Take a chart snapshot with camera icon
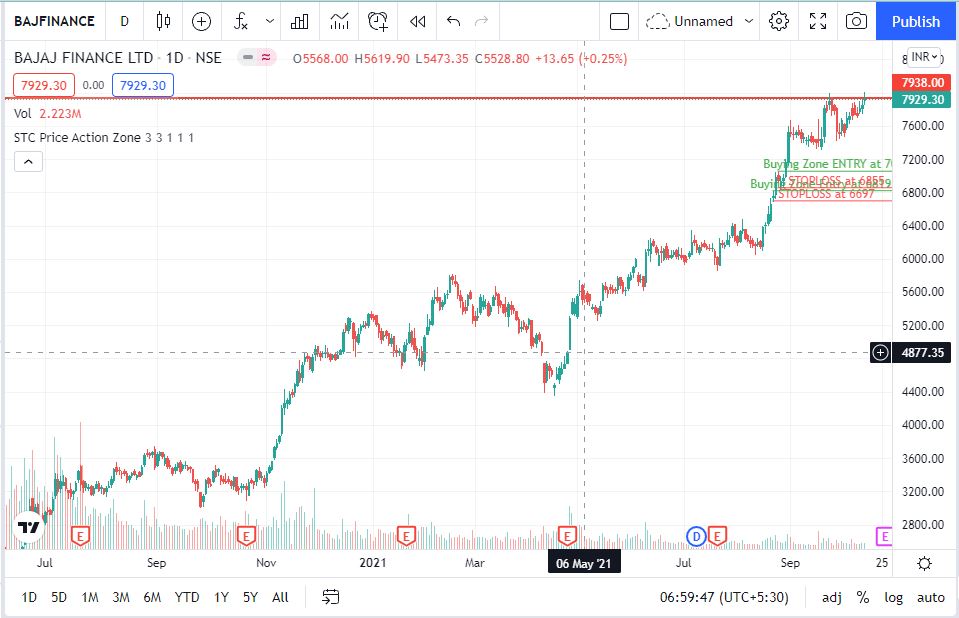Viewport: 959px width, 618px height. 856,21
